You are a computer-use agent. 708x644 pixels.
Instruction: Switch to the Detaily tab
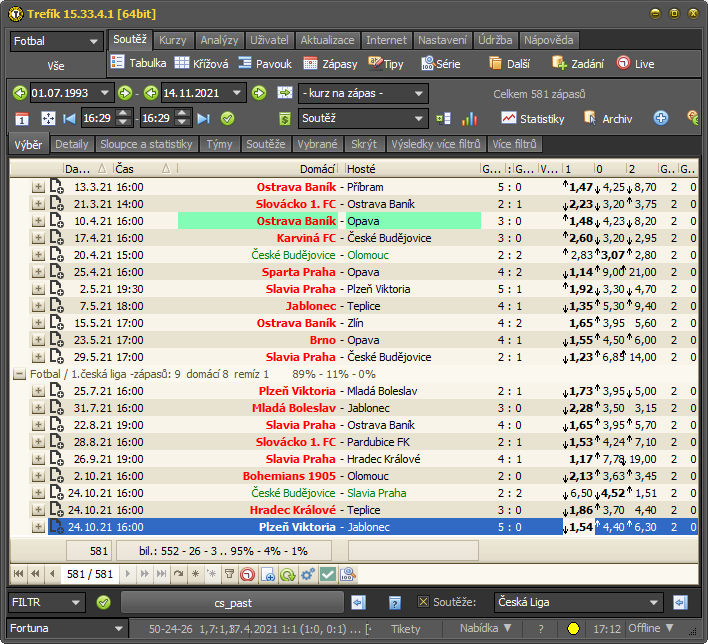click(71, 144)
